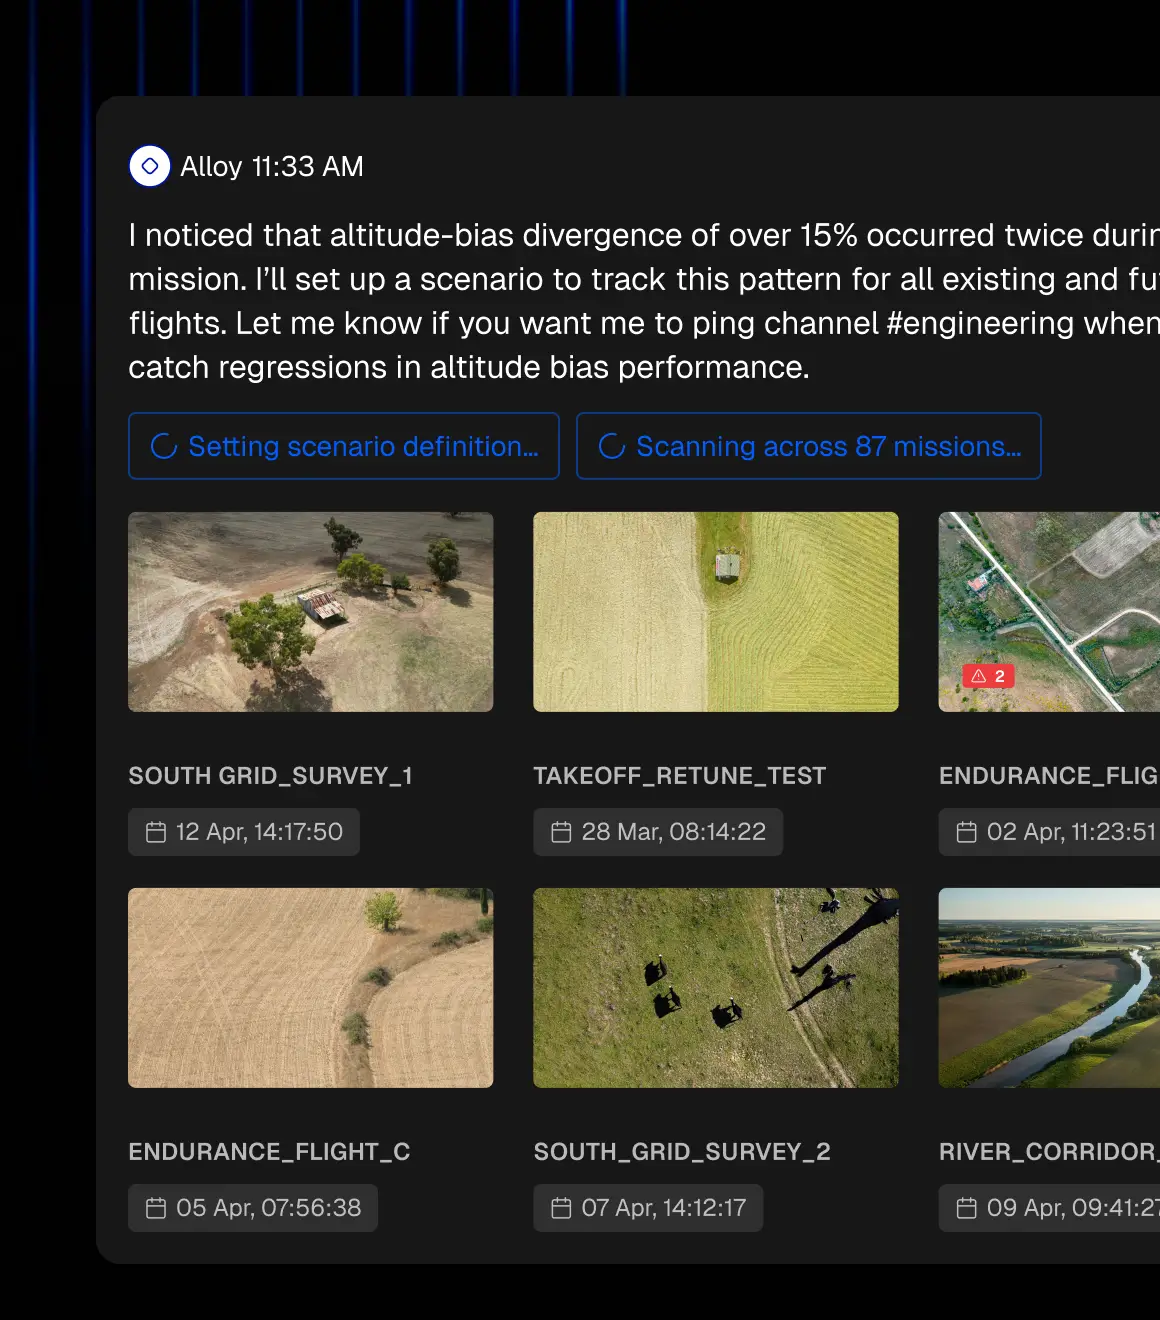The width and height of the screenshot is (1160, 1320).
Task: Click the 07 Apr, 14:12:17 date chip
Action: coord(648,1208)
